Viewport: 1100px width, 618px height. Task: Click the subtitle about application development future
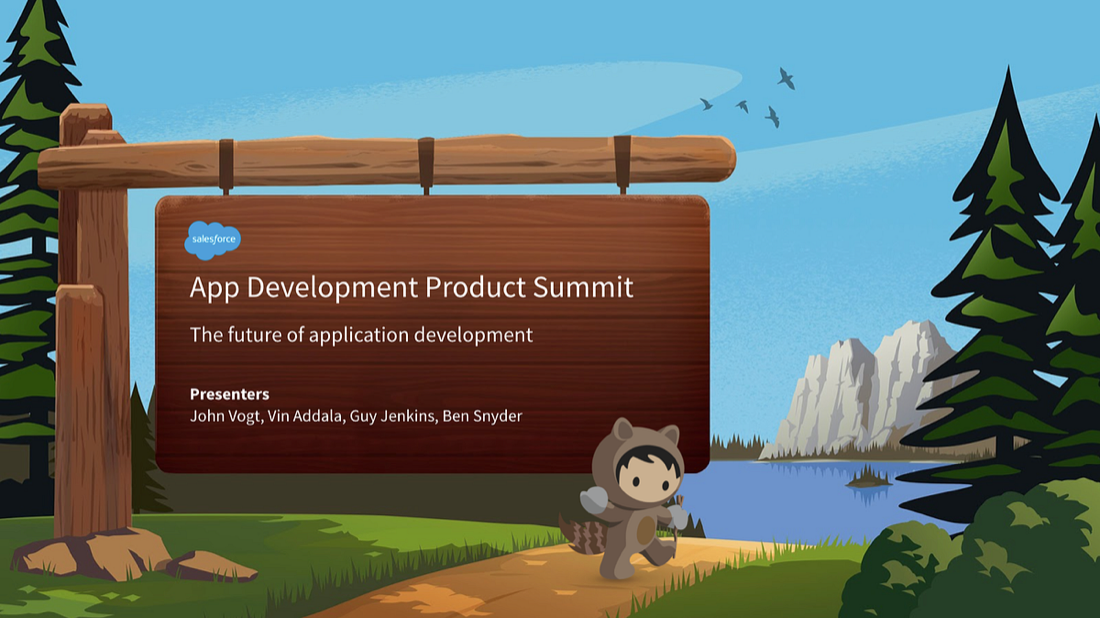click(x=362, y=335)
